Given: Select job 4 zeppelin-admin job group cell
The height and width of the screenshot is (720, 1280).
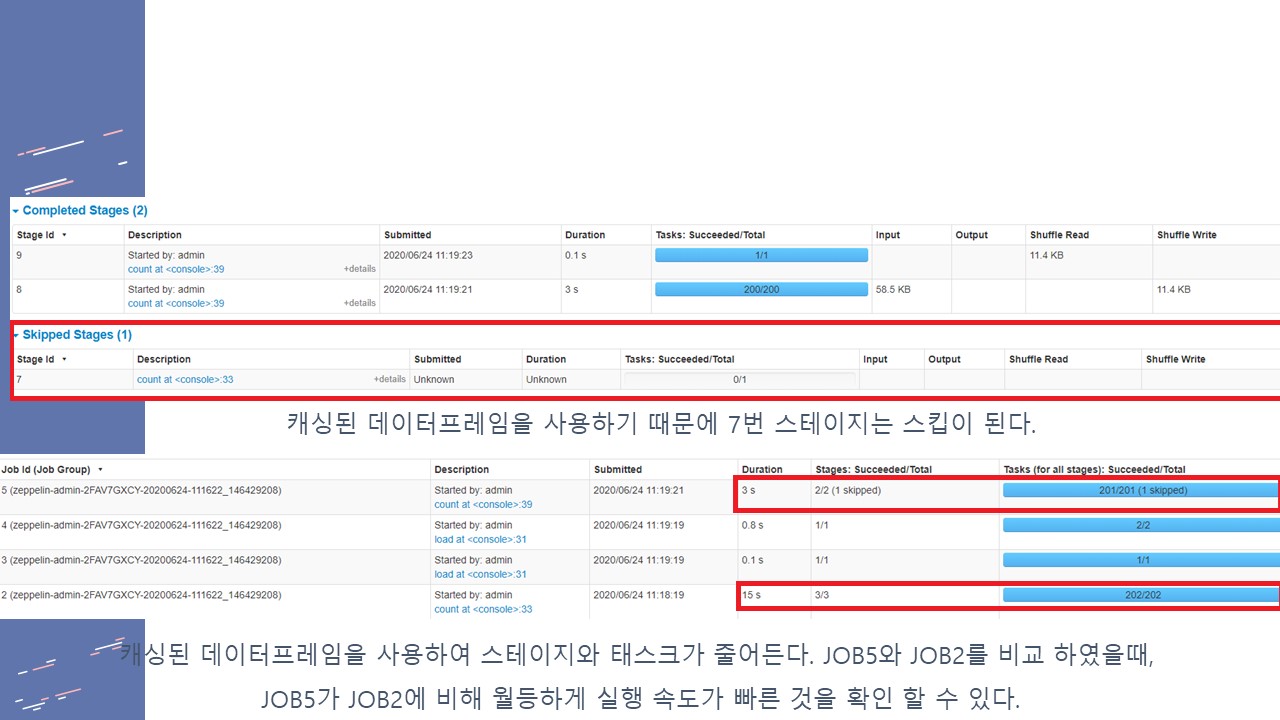Looking at the screenshot, I should tap(141, 525).
